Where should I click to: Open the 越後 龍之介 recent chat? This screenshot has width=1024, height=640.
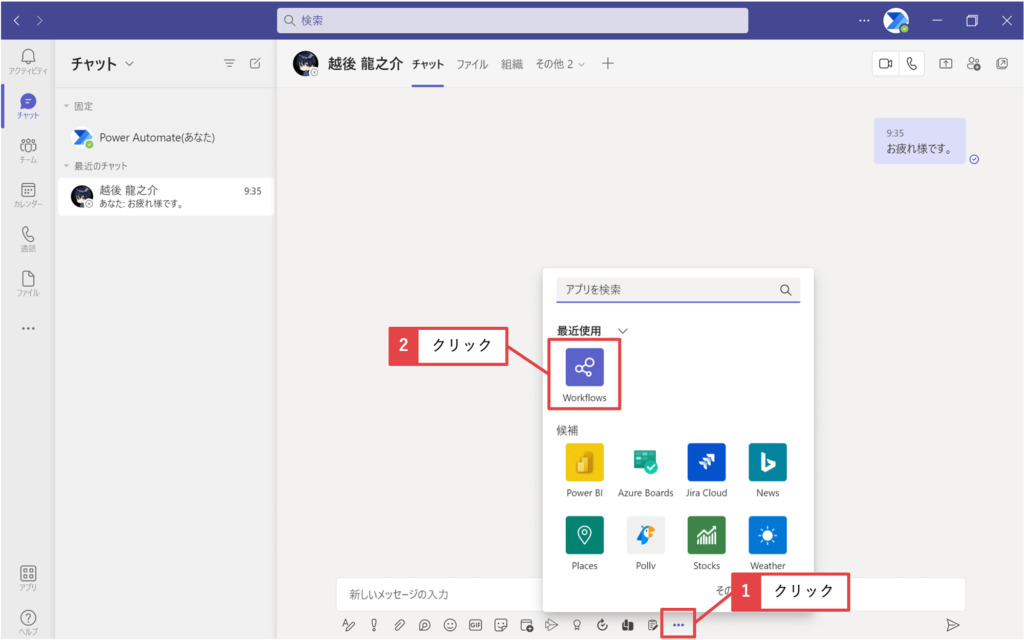point(166,196)
